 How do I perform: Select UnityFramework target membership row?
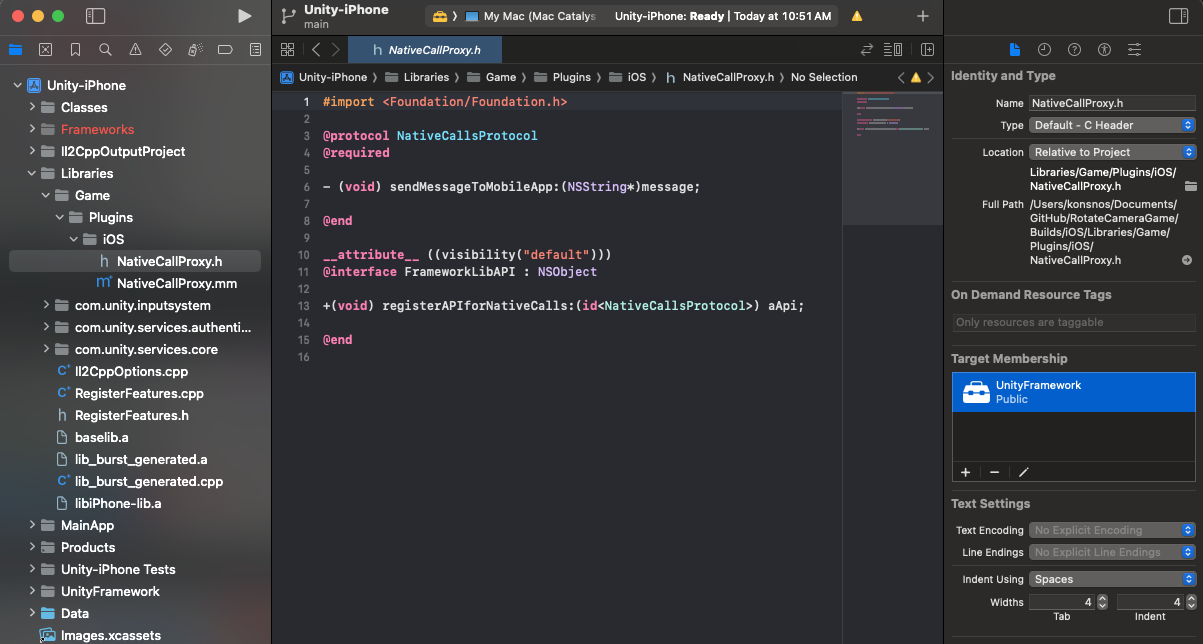click(x=1074, y=392)
